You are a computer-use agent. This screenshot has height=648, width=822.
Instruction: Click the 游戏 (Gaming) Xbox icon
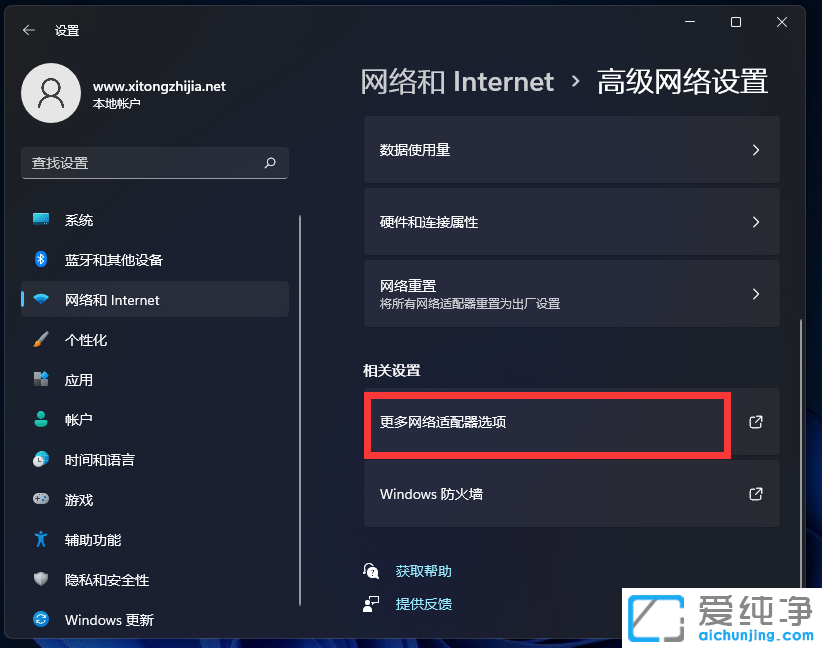point(40,499)
